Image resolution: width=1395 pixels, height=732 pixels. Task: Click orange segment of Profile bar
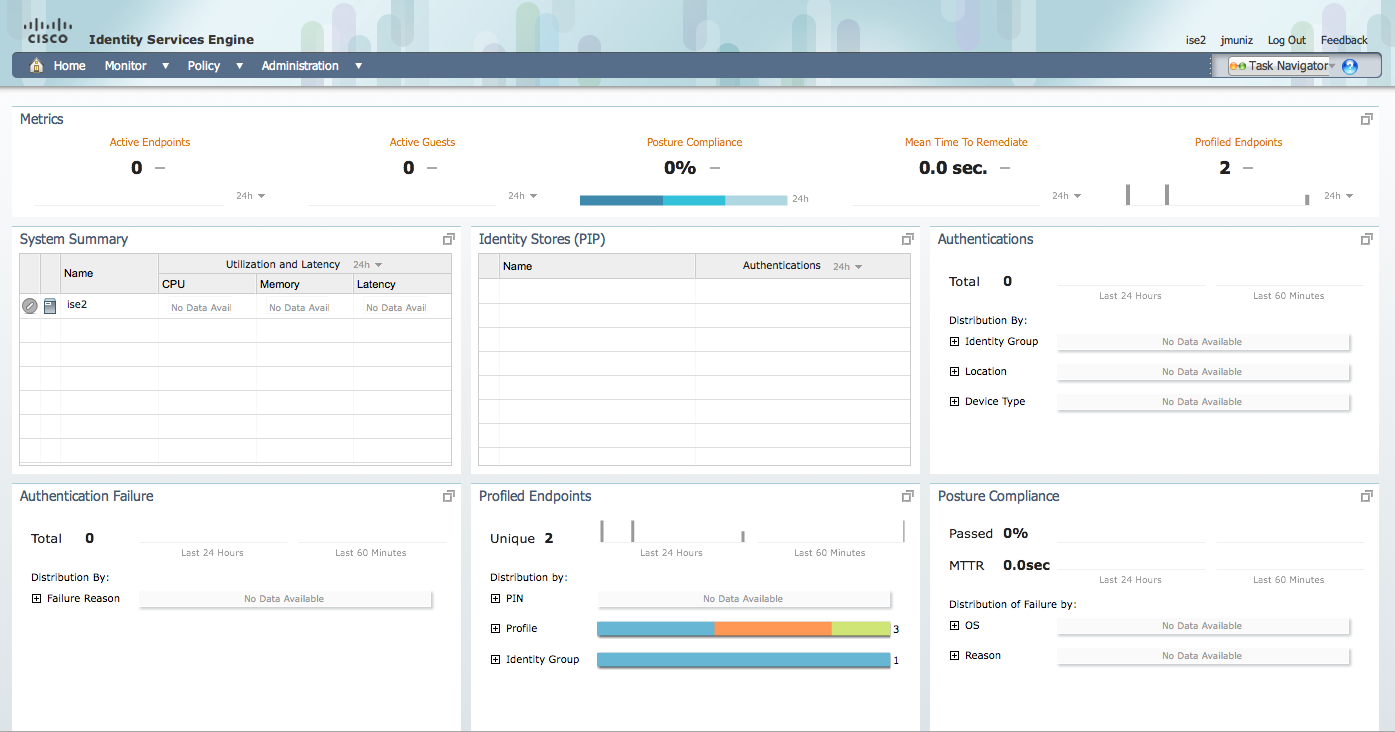pos(773,629)
